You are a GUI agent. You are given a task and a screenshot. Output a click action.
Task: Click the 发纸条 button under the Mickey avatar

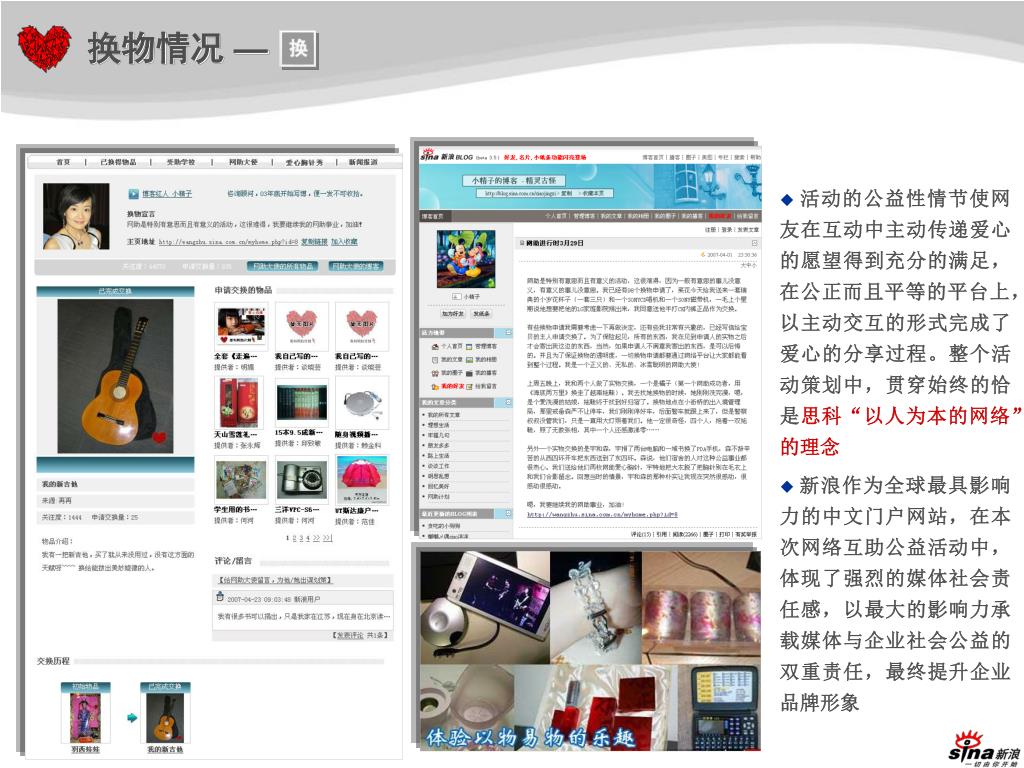tap(481, 313)
